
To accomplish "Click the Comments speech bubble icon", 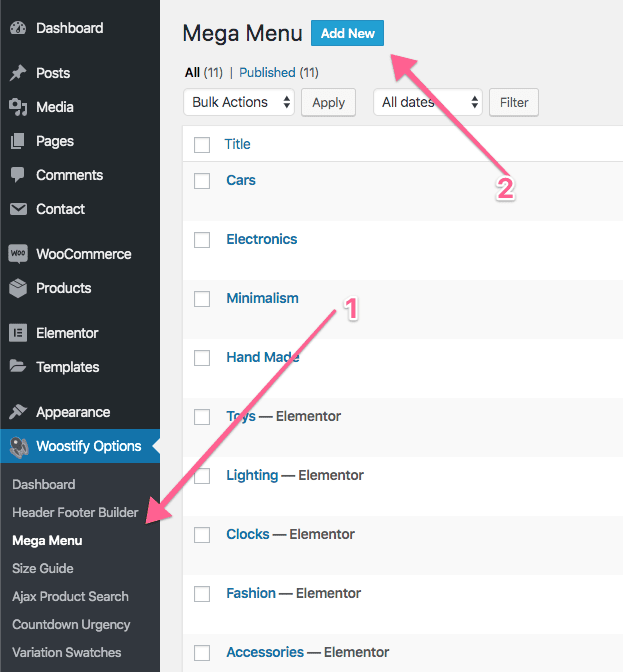I will (x=18, y=175).
